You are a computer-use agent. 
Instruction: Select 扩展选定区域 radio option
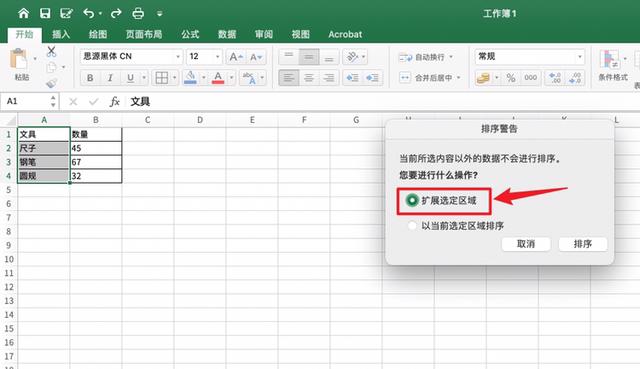(x=412, y=200)
